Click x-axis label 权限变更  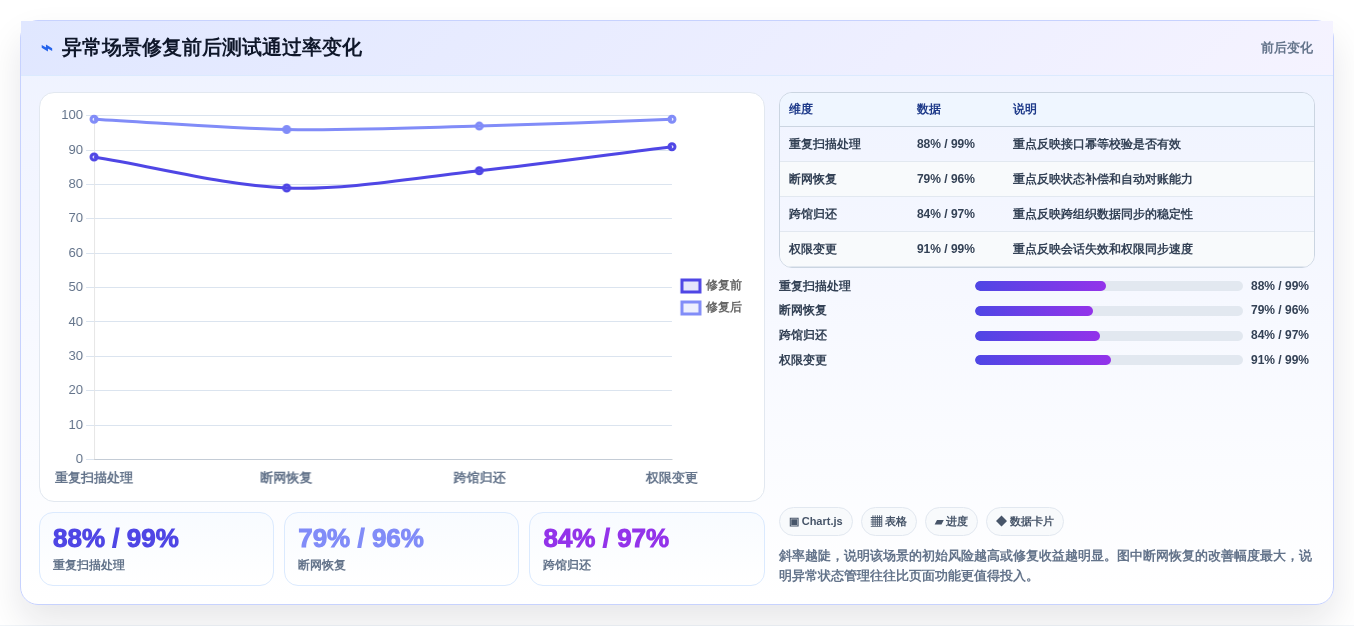[x=672, y=478]
